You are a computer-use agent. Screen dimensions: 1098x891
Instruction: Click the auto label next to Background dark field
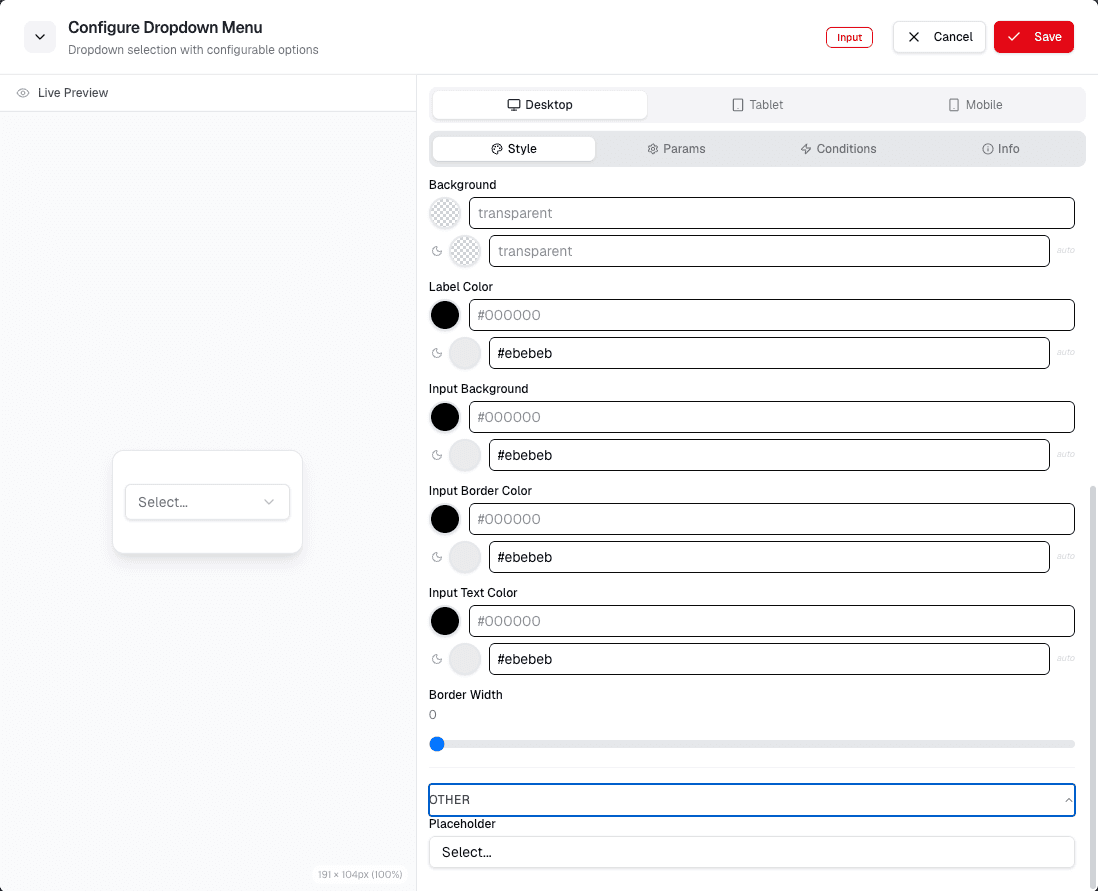(x=1066, y=250)
